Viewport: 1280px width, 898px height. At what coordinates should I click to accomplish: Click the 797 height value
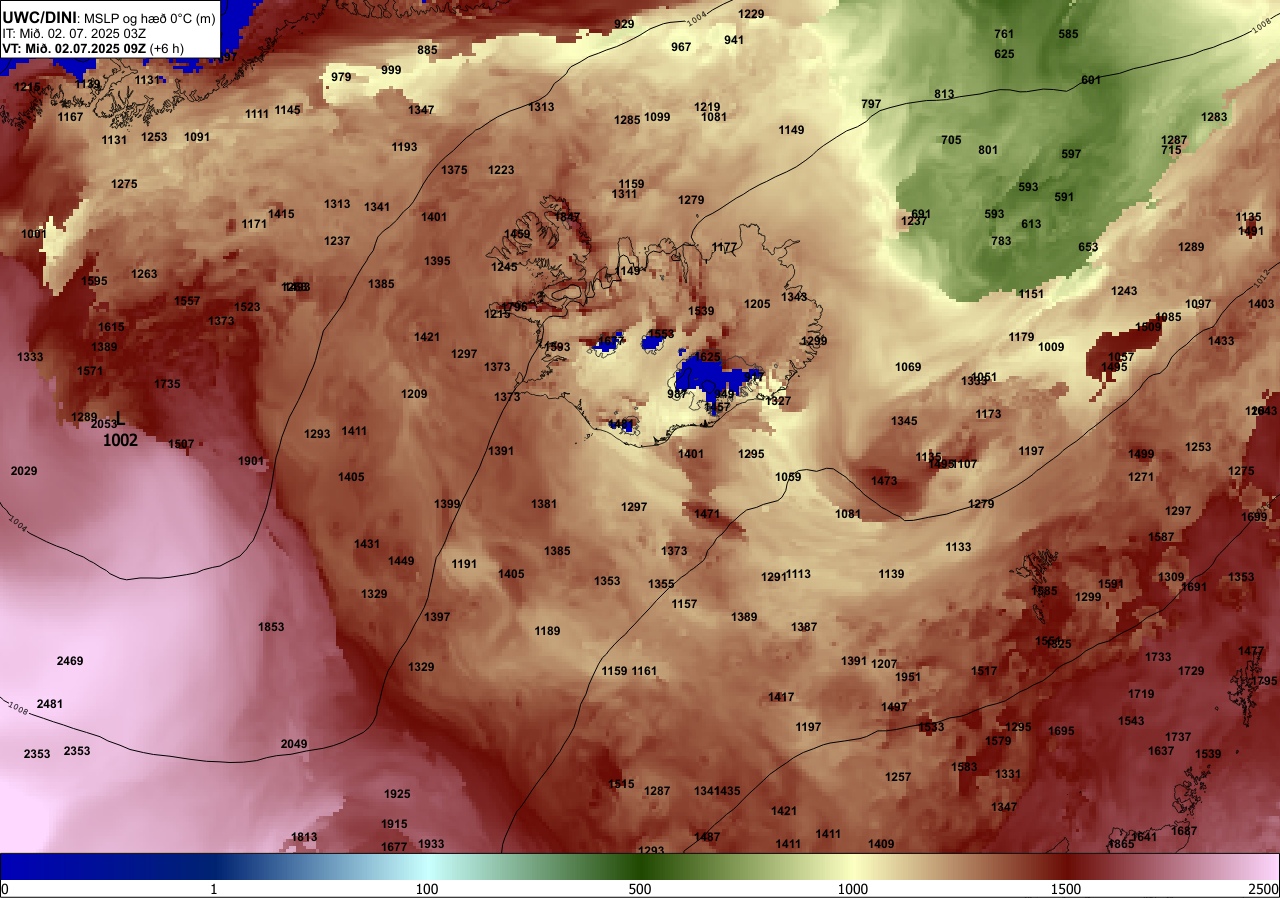(x=871, y=104)
